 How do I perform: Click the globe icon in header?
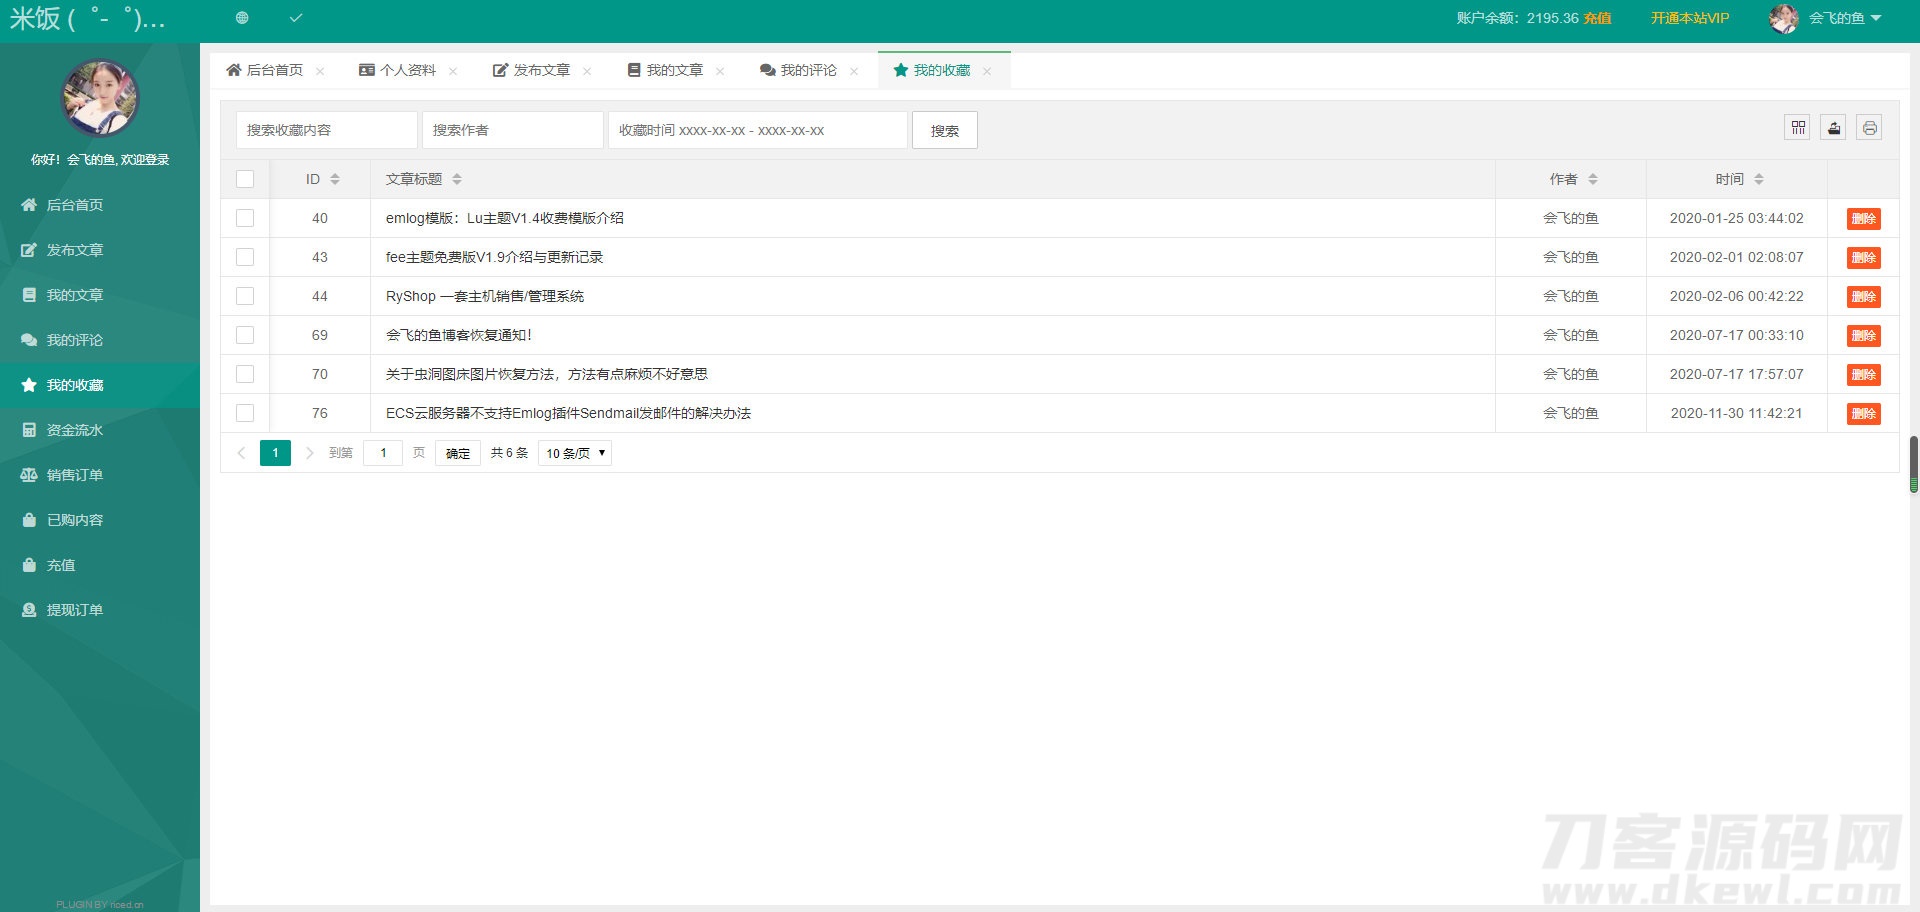tap(242, 18)
